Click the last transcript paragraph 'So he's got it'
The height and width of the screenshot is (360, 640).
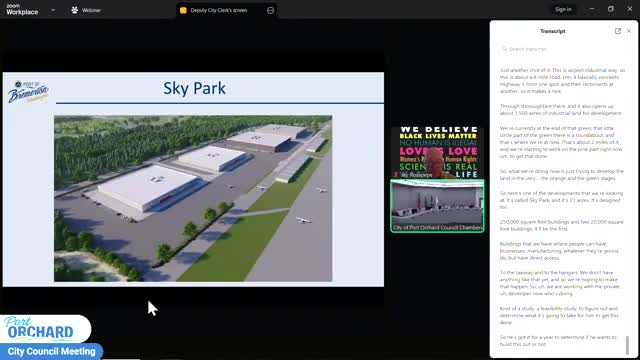pos(558,340)
